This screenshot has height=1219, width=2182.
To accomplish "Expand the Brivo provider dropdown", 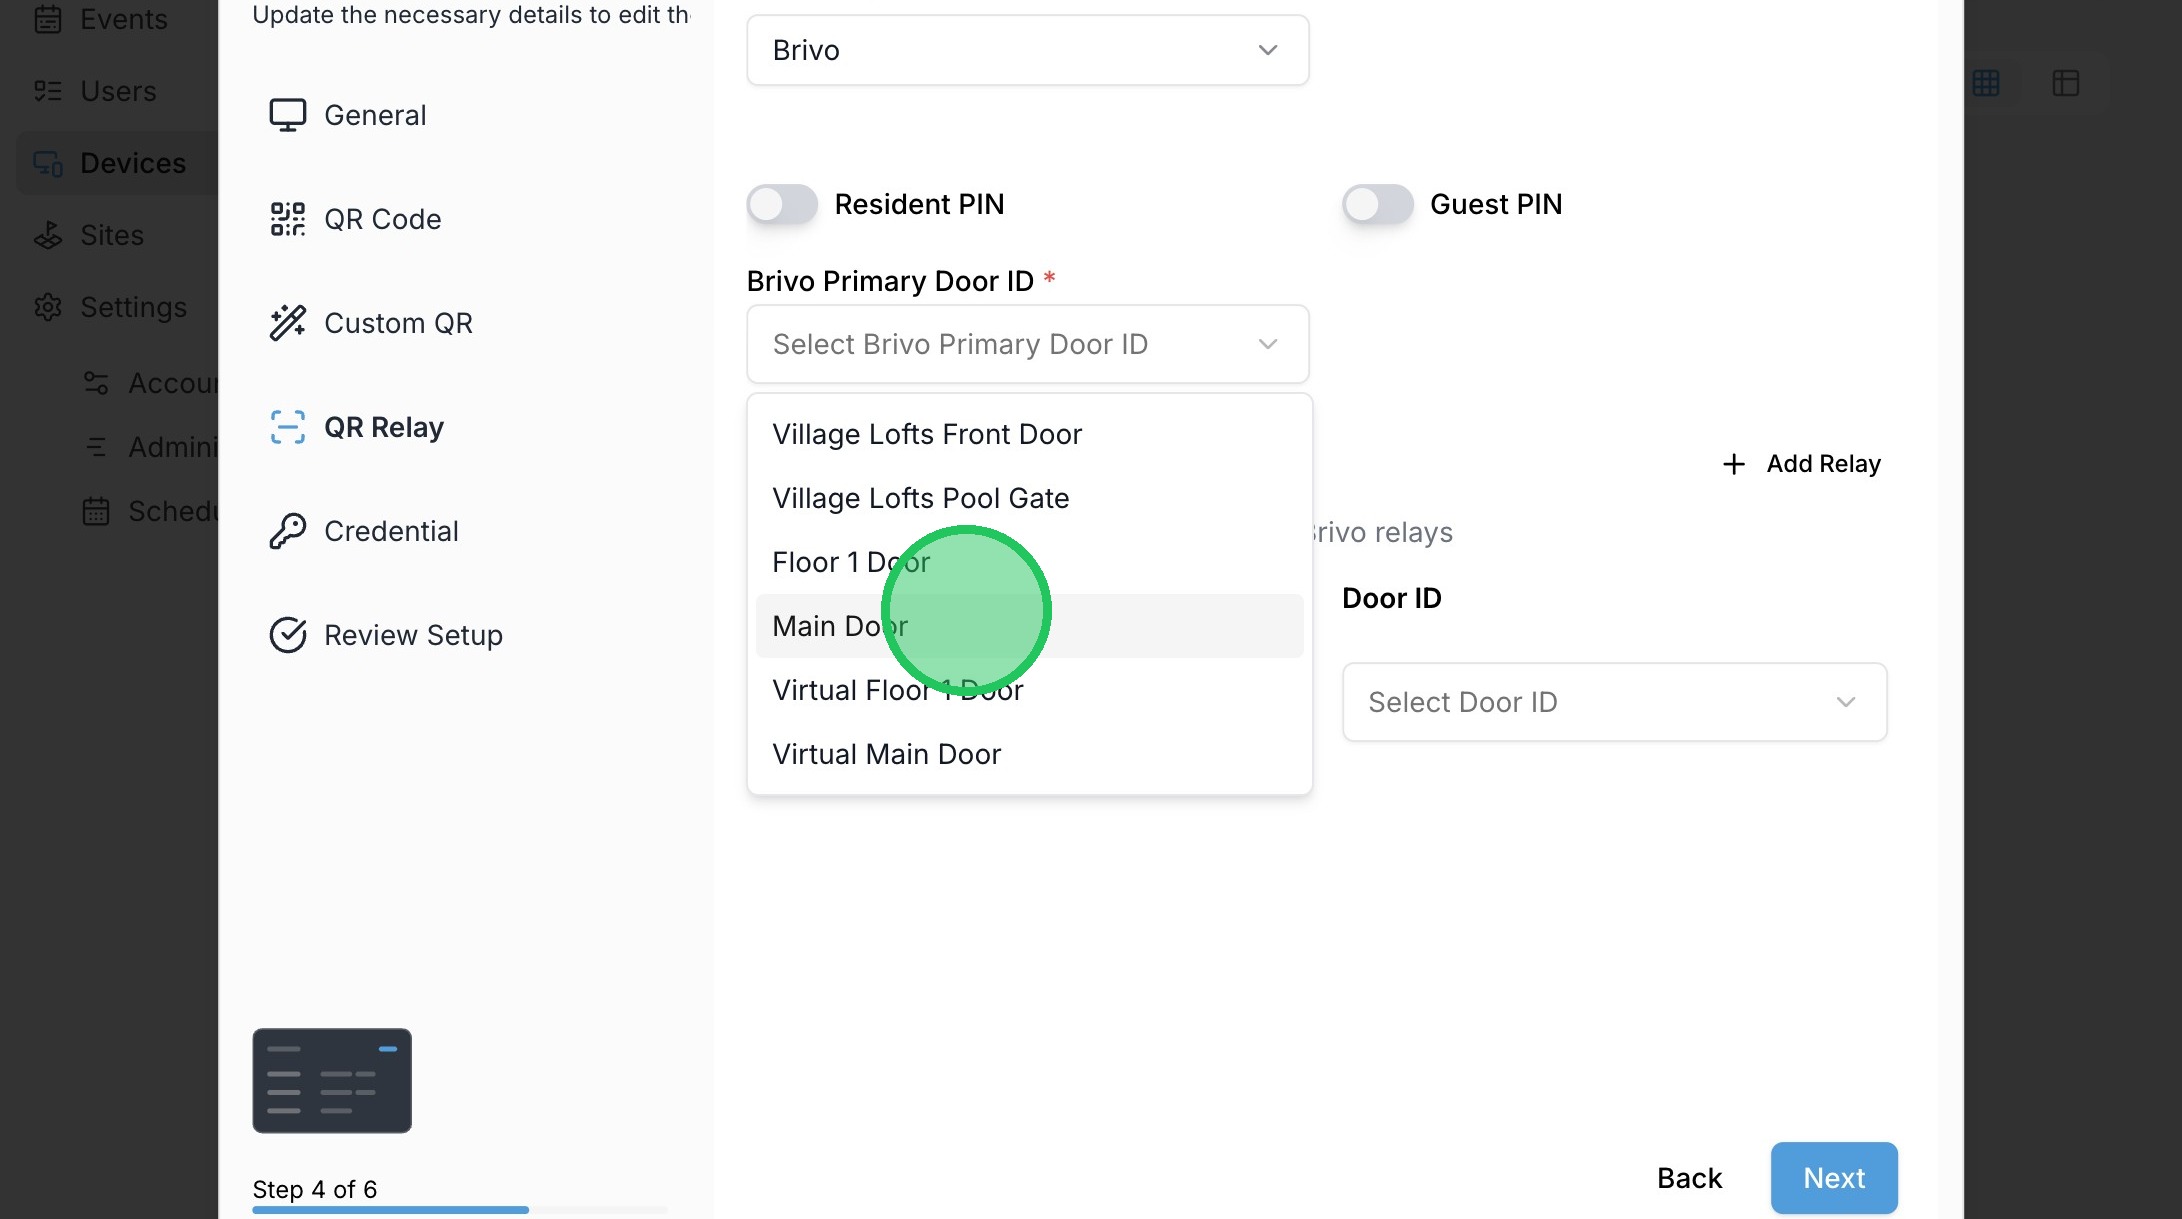I will 1027,50.
